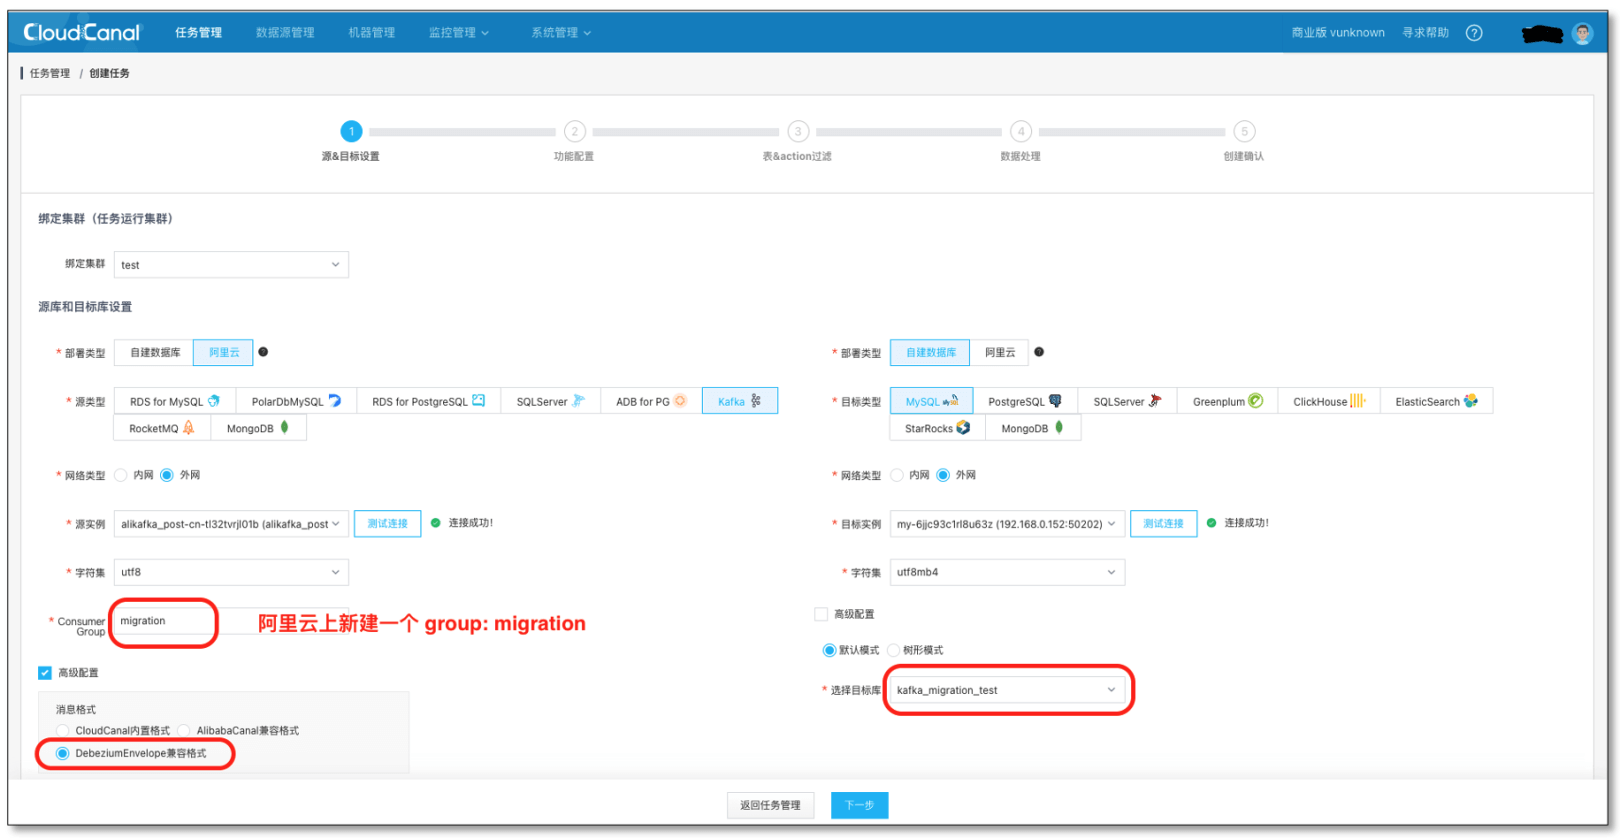Expand the 系统管理 menu
Viewport: 1620px width, 838px height.
[561, 33]
